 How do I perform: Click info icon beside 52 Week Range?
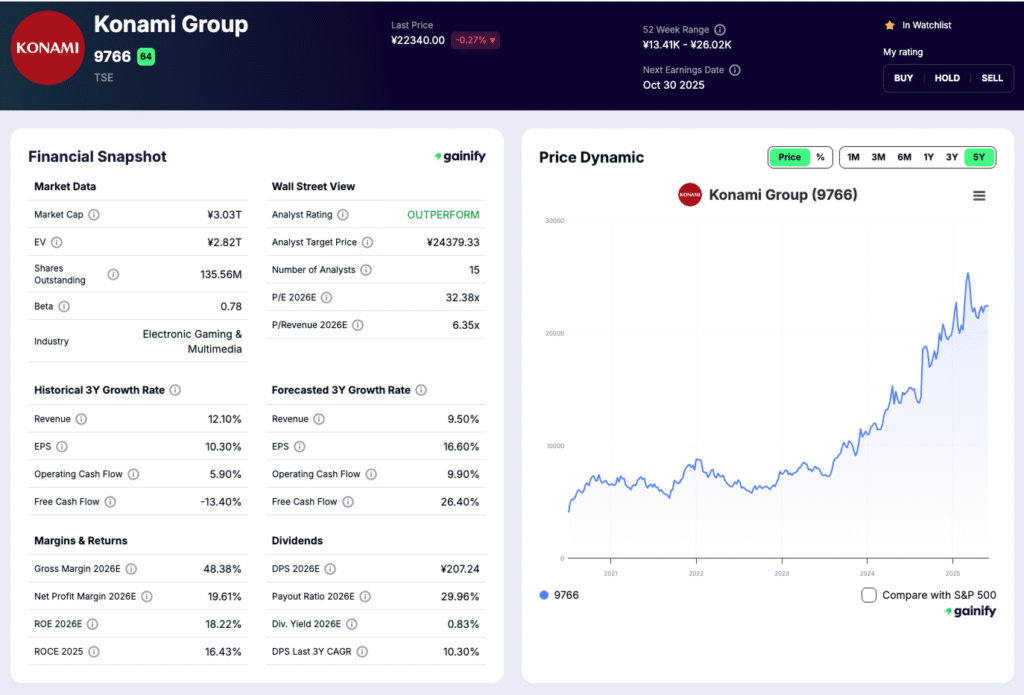click(x=720, y=30)
